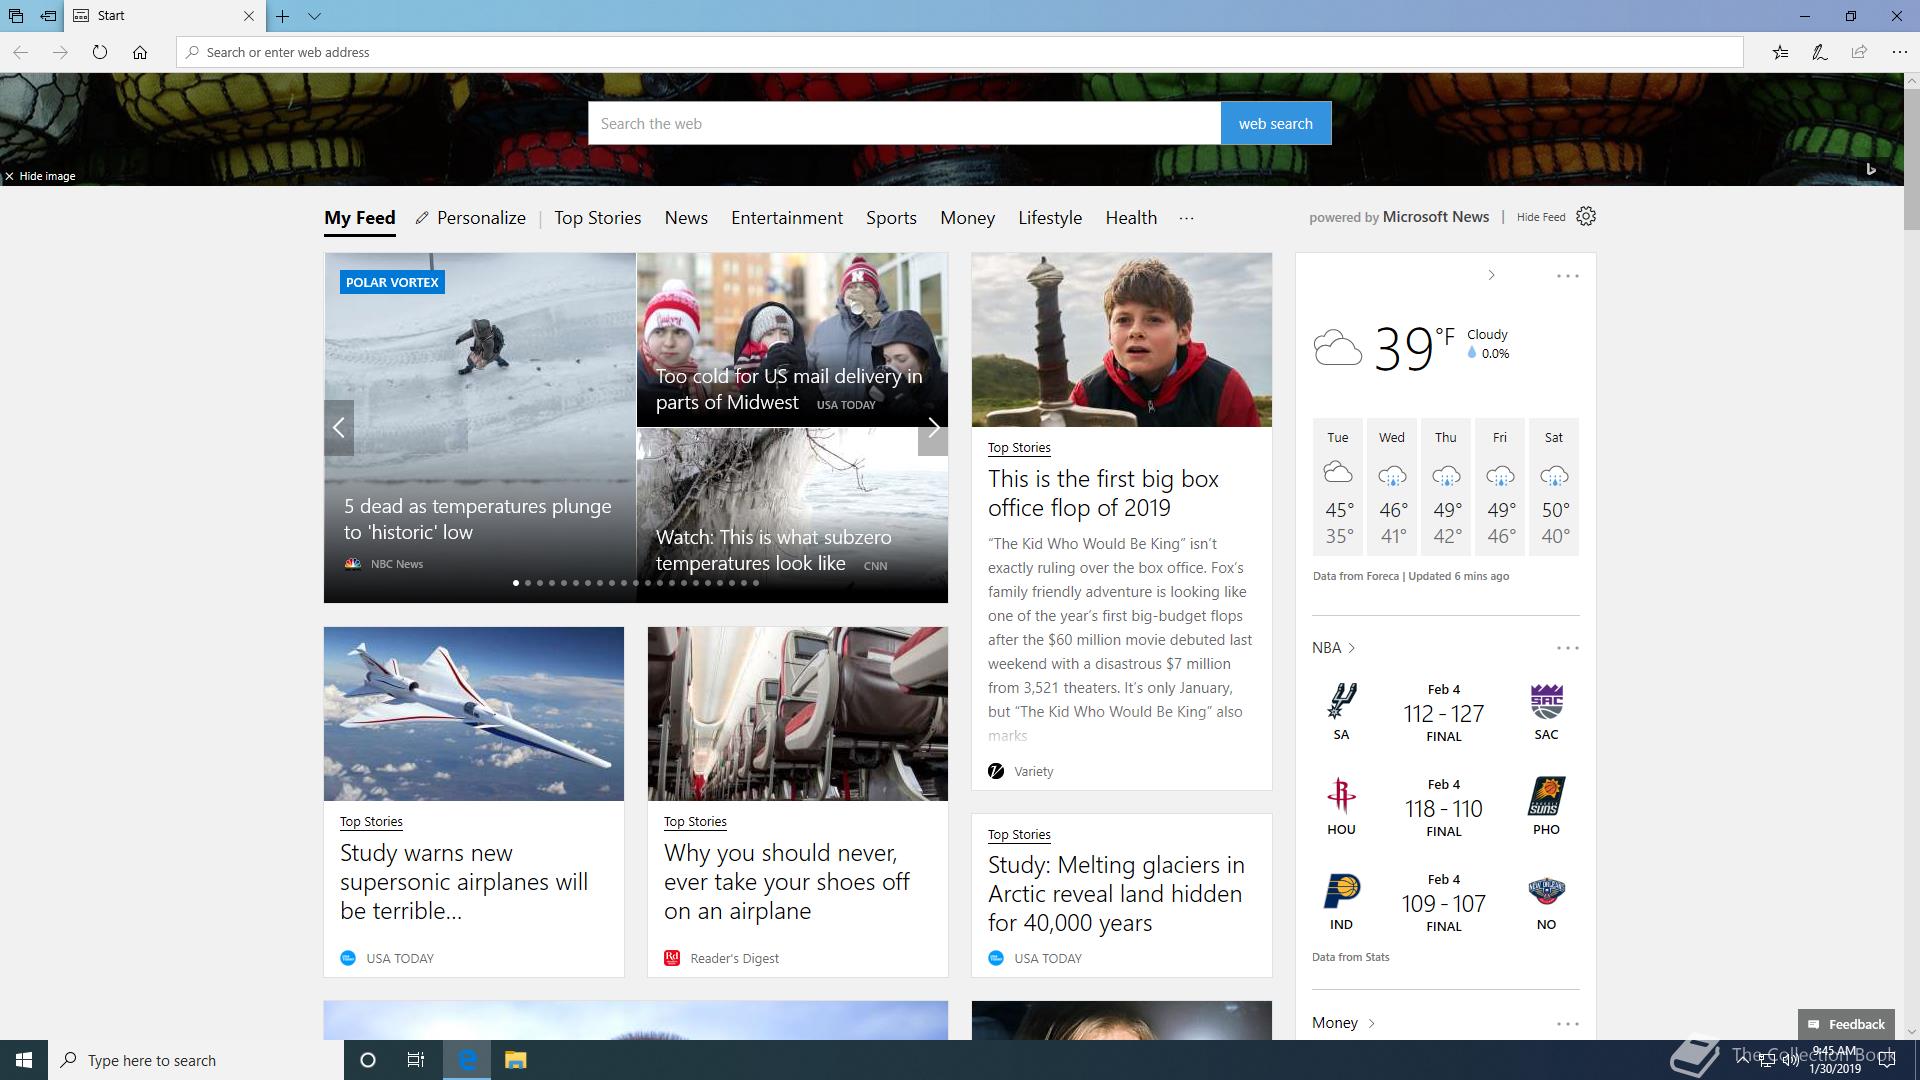
Task: Open feed settings gear icon
Action: click(x=1586, y=216)
